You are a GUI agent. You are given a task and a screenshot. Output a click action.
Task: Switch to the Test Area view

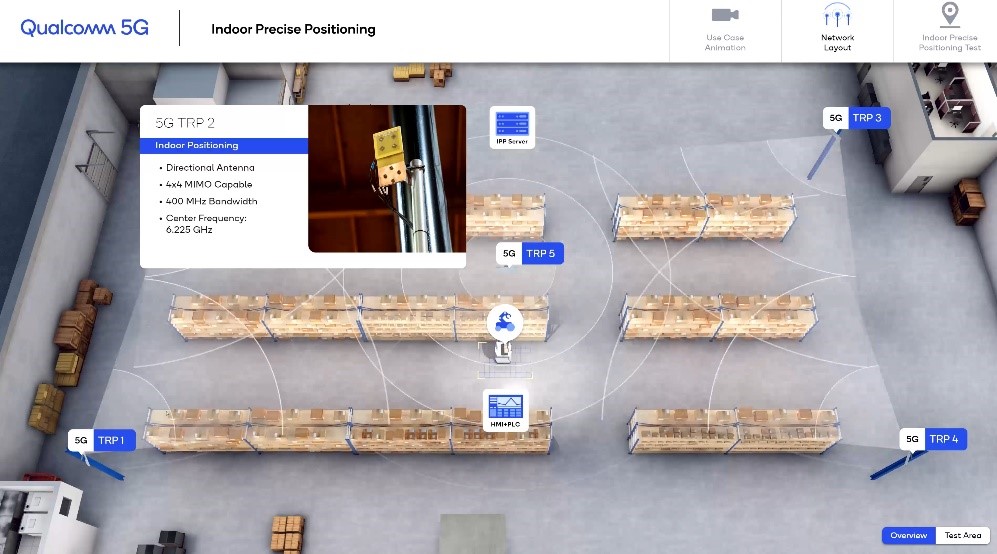tap(963, 536)
